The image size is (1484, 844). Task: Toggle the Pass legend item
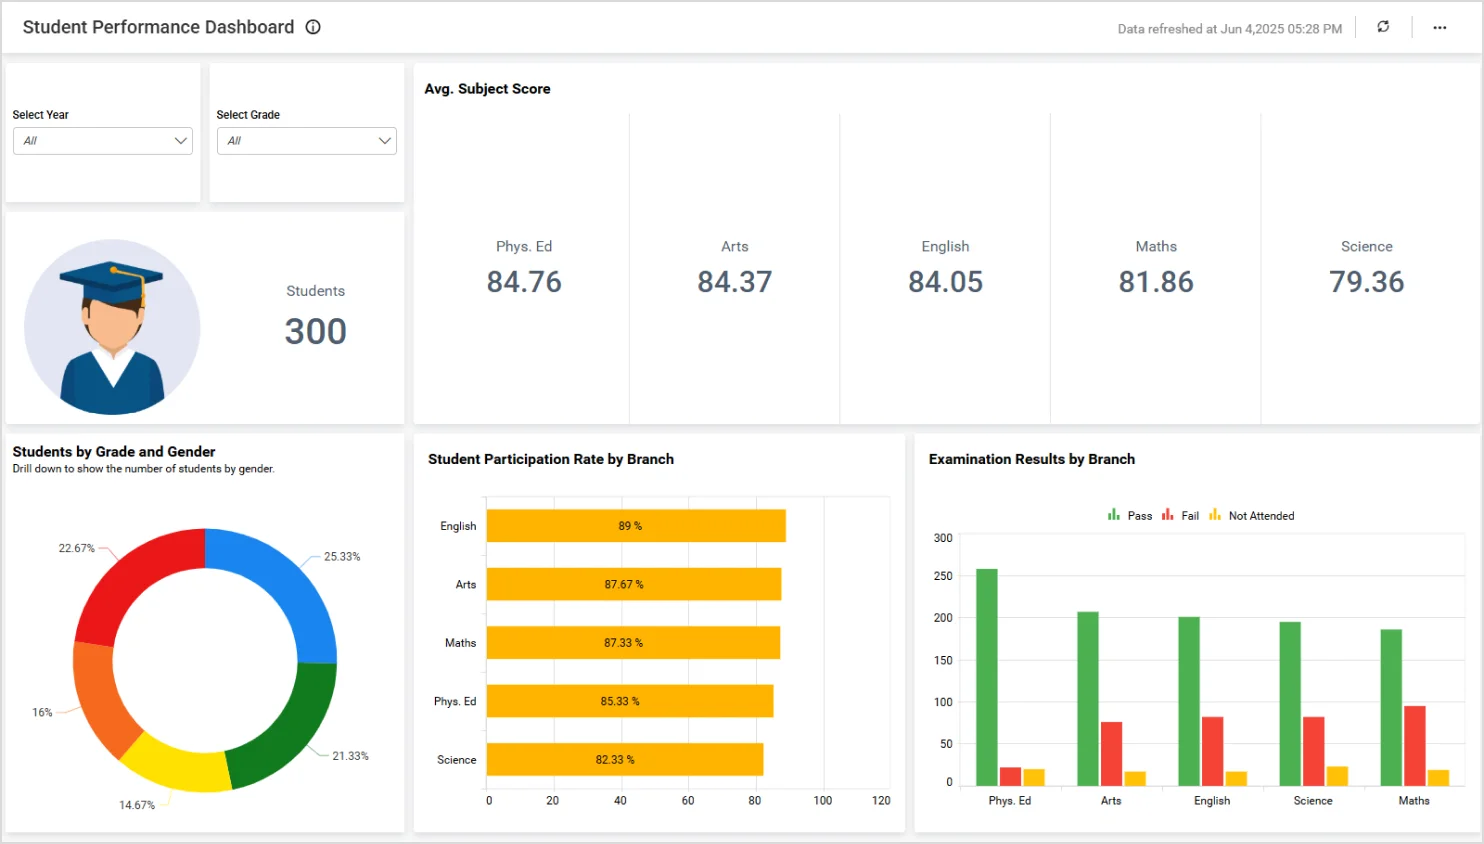1130,516
